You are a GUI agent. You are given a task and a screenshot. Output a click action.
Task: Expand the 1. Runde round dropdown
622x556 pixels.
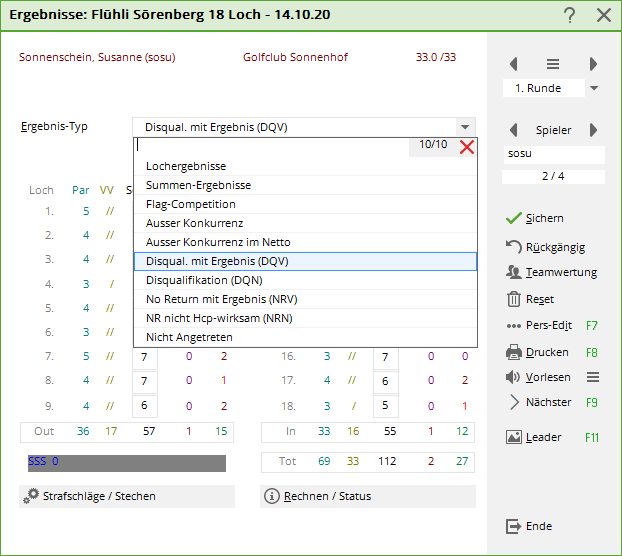click(x=594, y=88)
